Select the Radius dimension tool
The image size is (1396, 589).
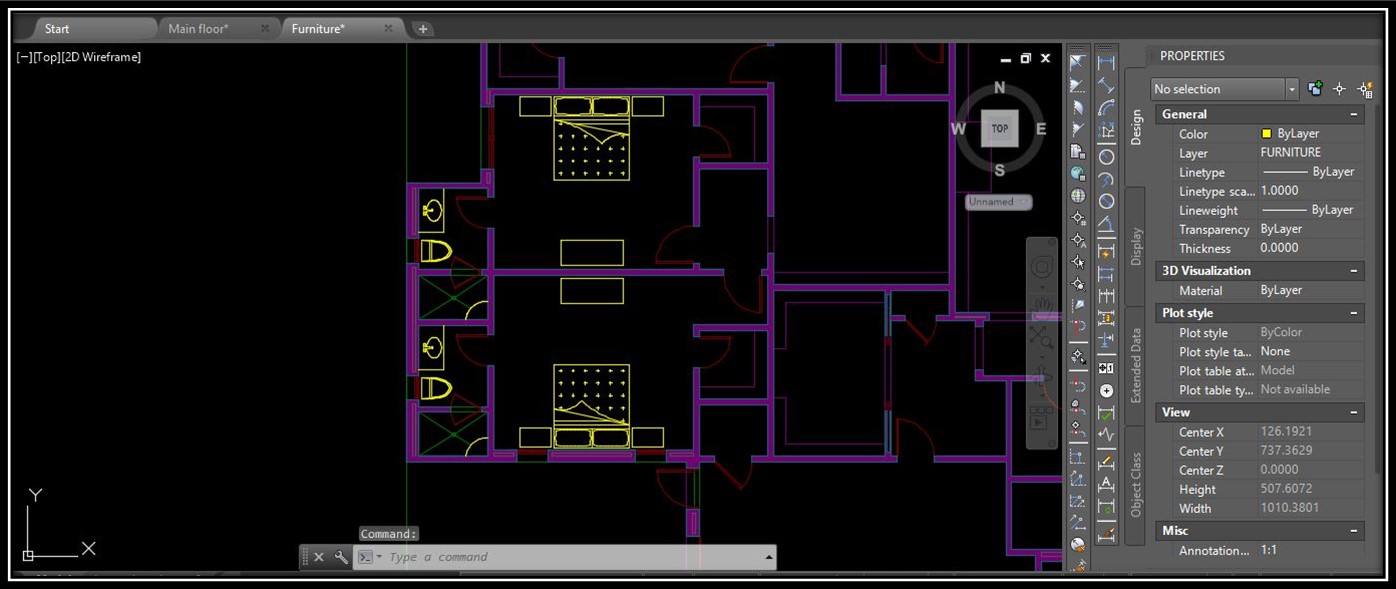coord(1106,157)
